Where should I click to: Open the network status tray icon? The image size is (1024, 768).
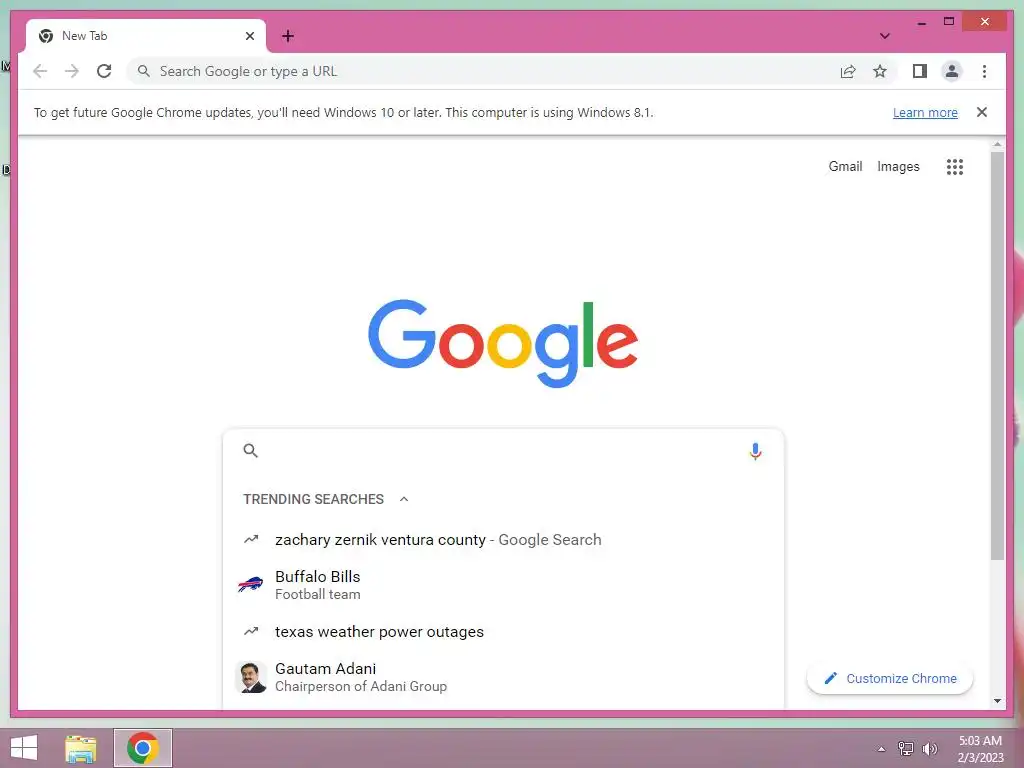(x=905, y=749)
